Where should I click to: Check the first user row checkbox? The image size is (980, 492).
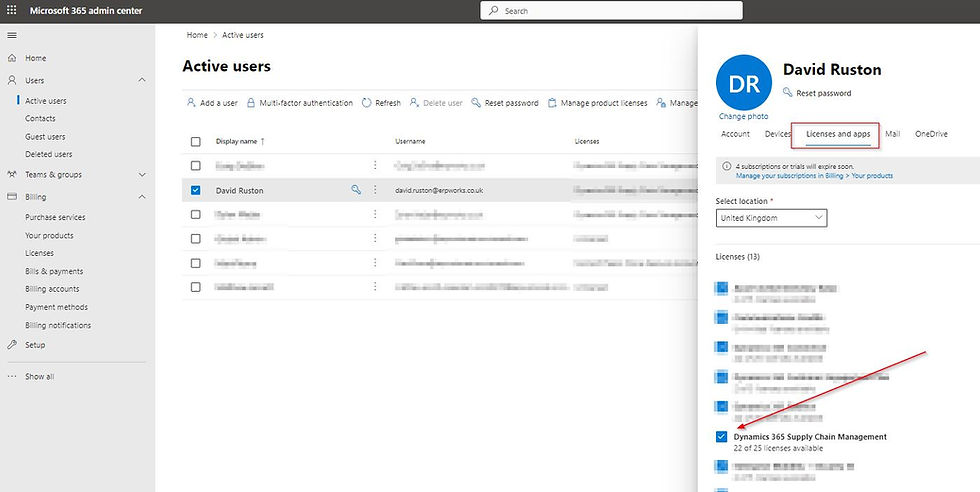pyautogui.click(x=196, y=166)
